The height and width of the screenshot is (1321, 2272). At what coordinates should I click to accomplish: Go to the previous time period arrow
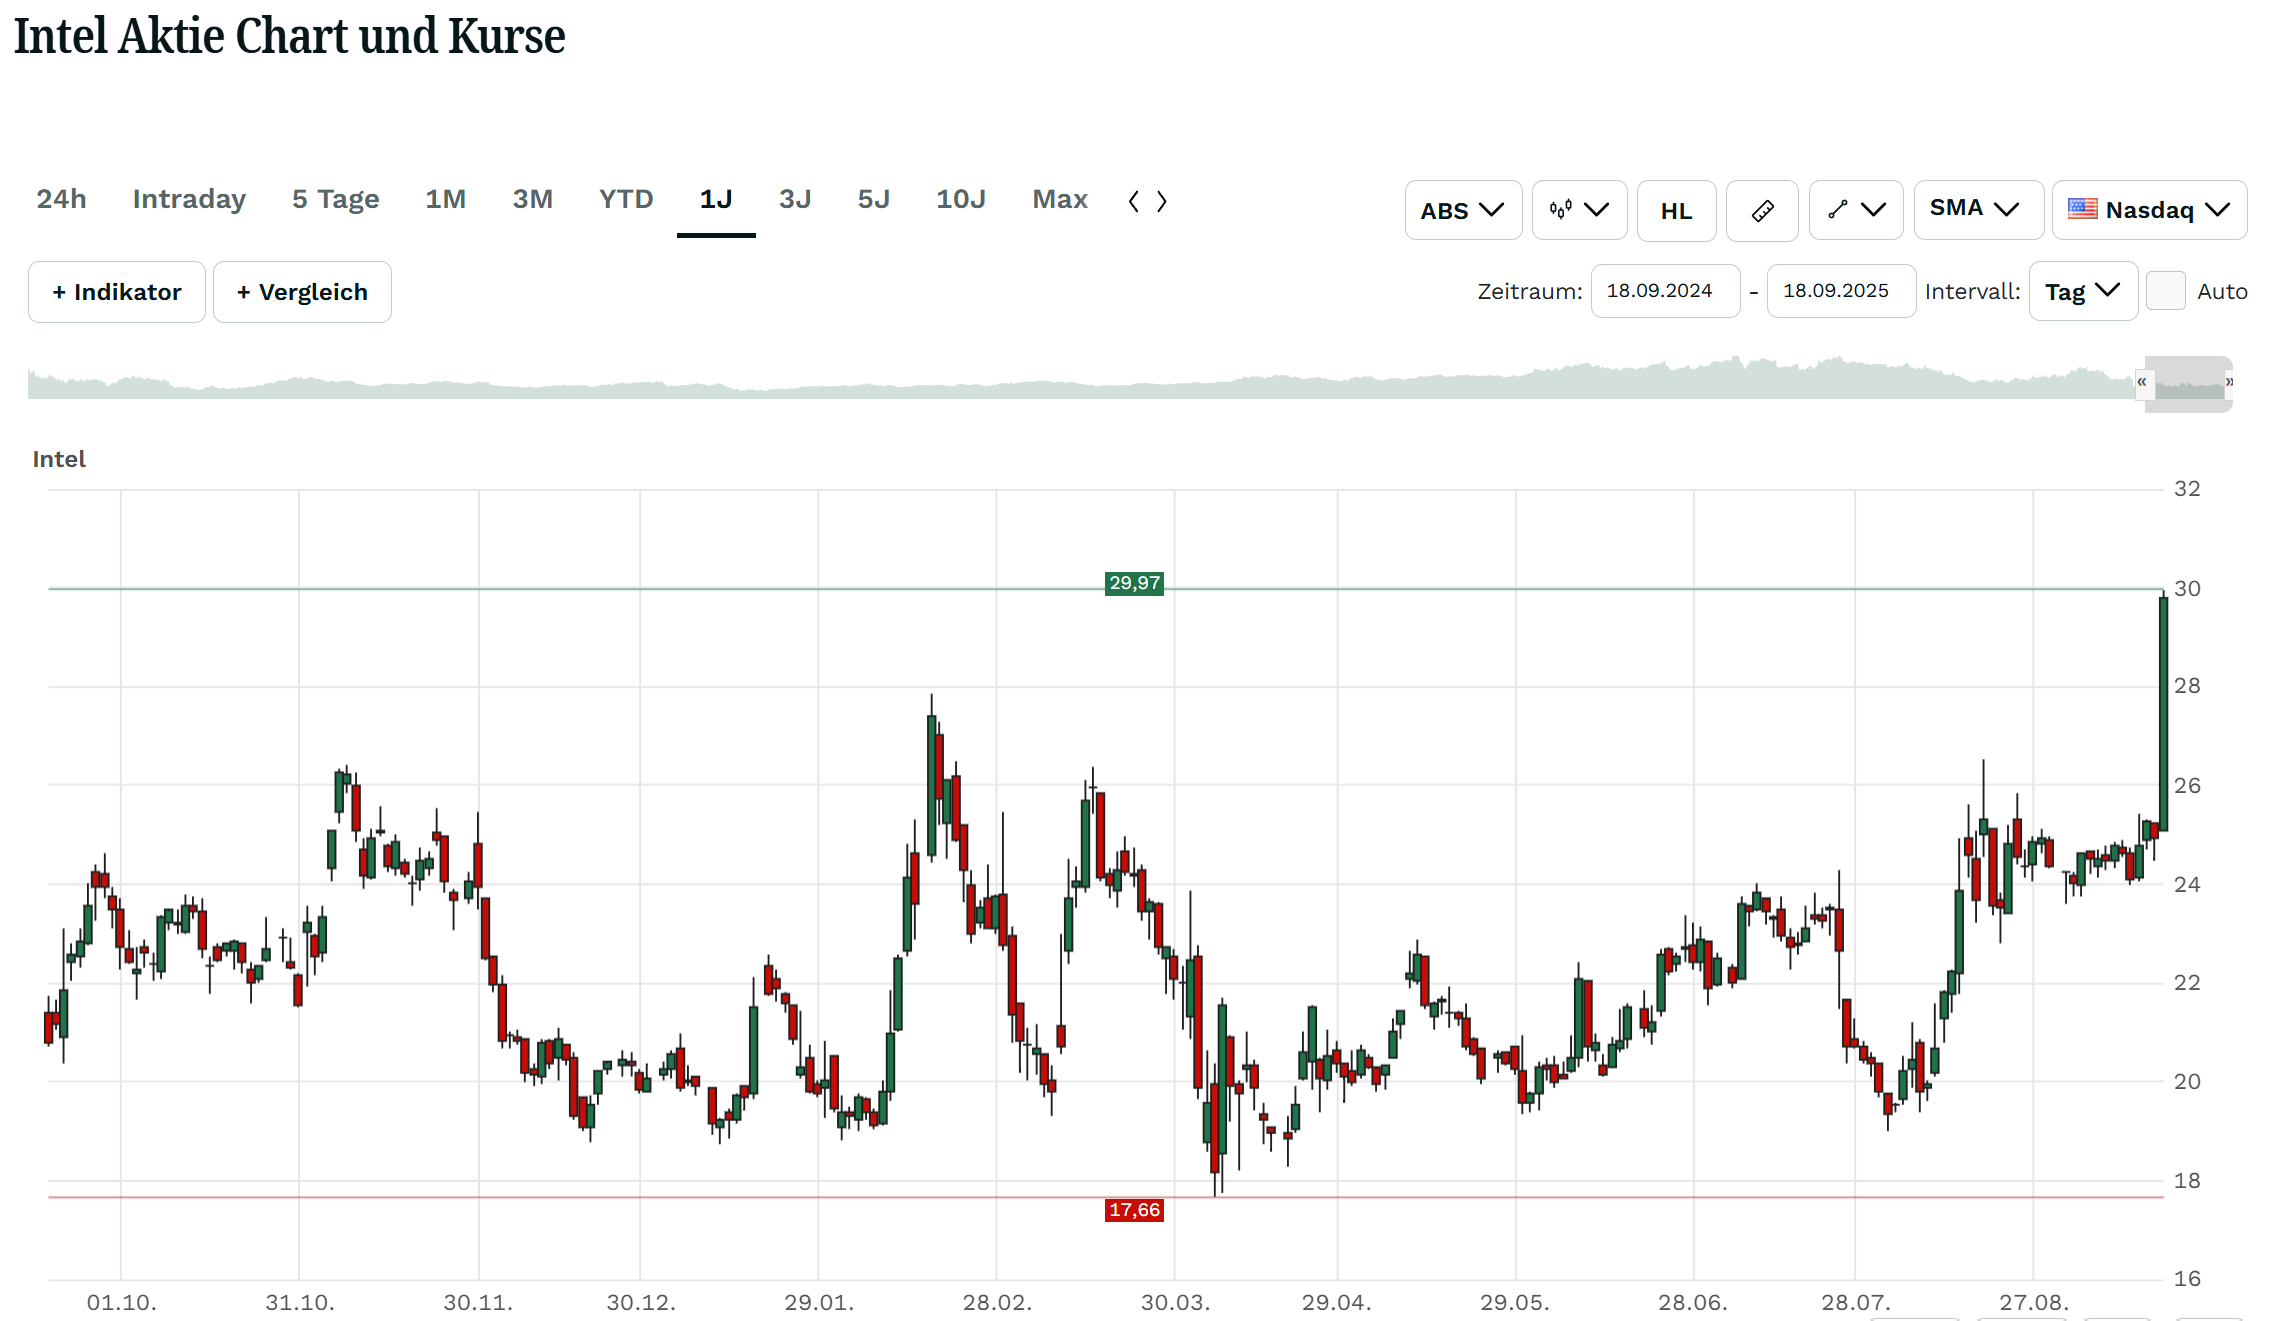tap(1134, 201)
